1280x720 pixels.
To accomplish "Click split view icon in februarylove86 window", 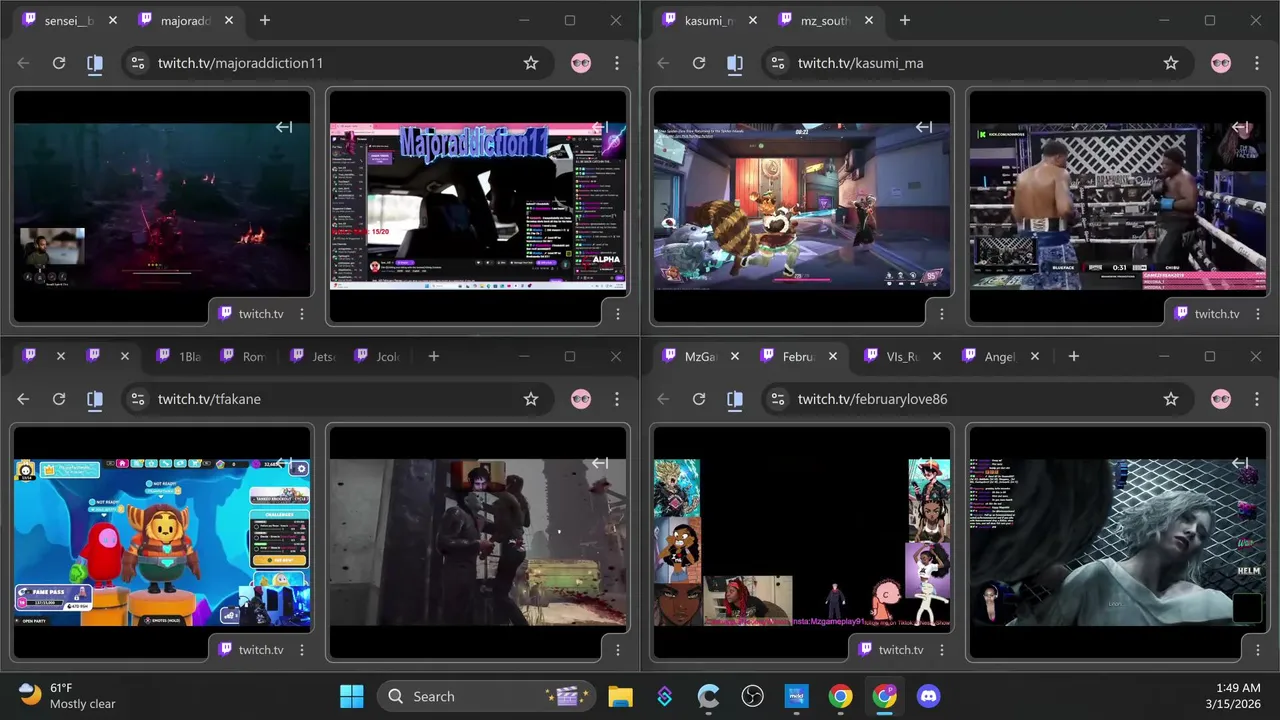I will [735, 399].
